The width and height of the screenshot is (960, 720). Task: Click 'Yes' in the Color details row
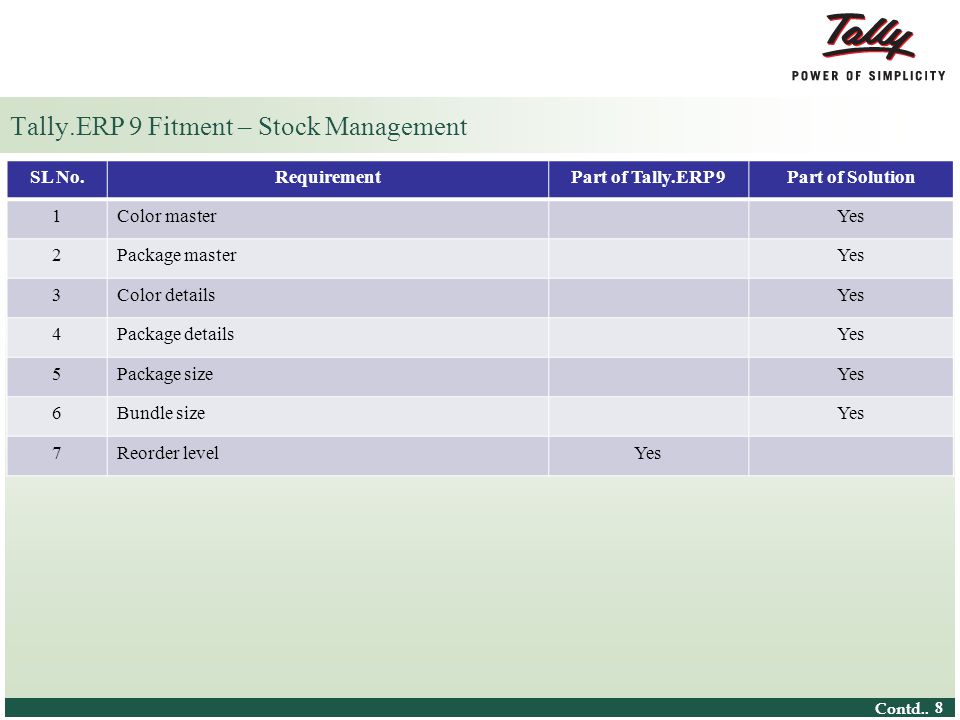[850, 295]
